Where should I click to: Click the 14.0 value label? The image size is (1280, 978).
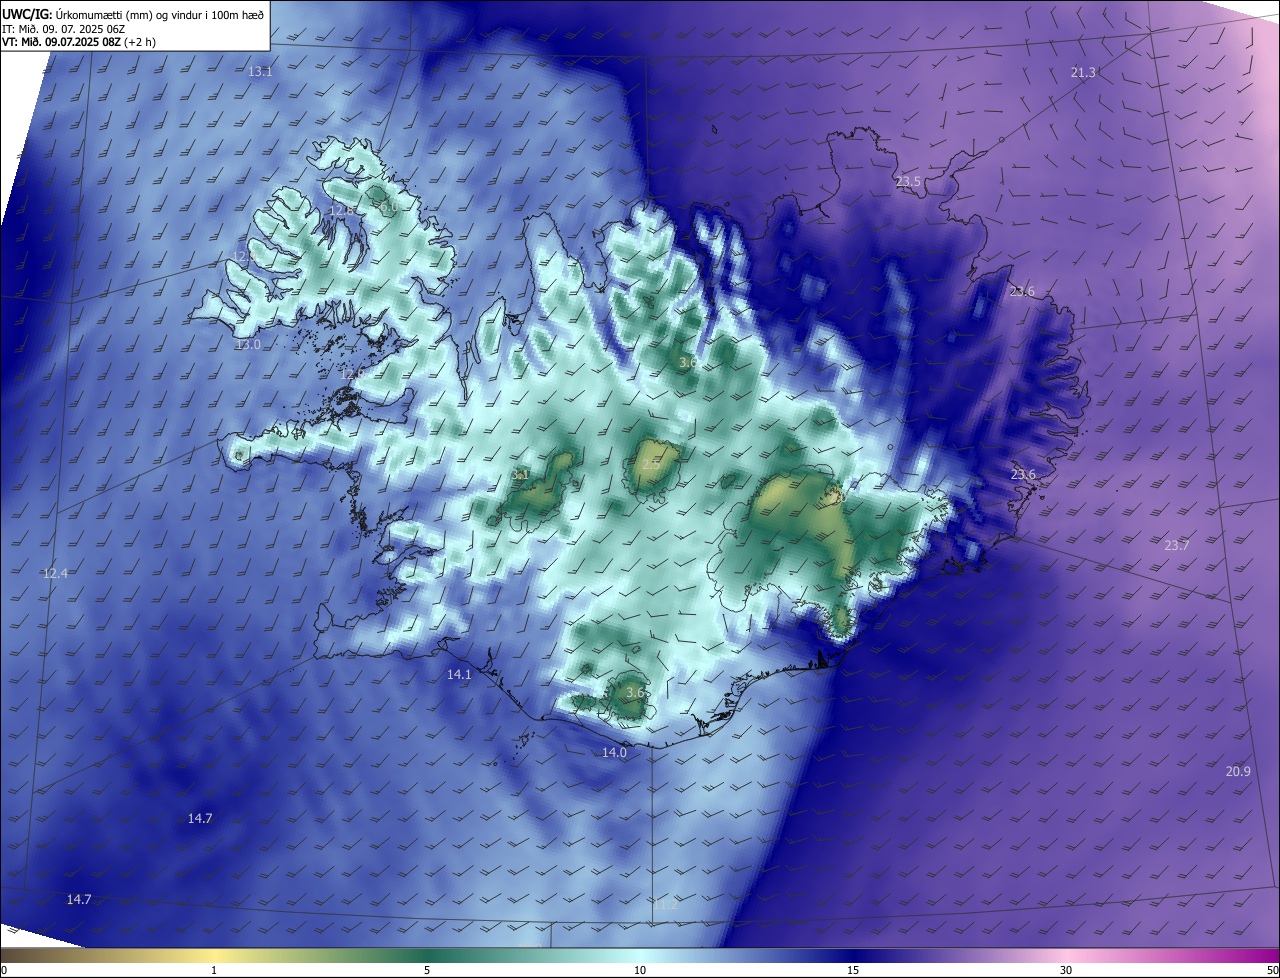point(614,752)
